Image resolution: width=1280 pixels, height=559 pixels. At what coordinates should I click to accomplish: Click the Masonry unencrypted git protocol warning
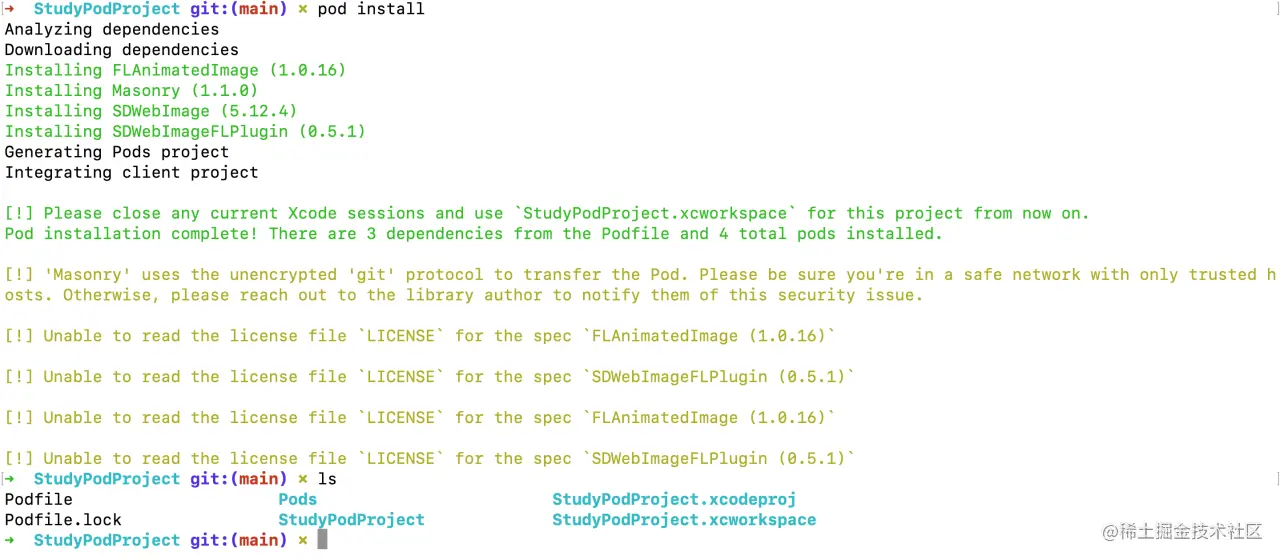(640, 285)
